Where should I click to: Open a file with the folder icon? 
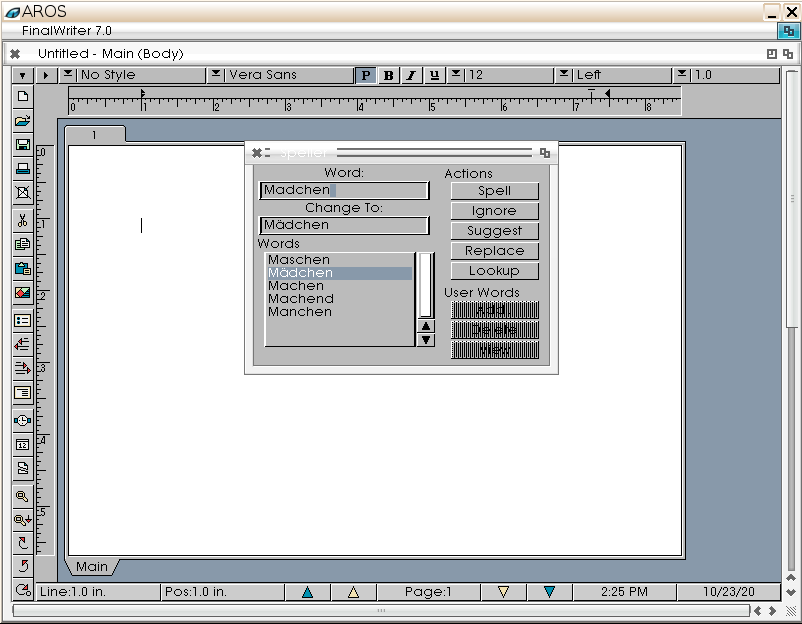[x=23, y=121]
